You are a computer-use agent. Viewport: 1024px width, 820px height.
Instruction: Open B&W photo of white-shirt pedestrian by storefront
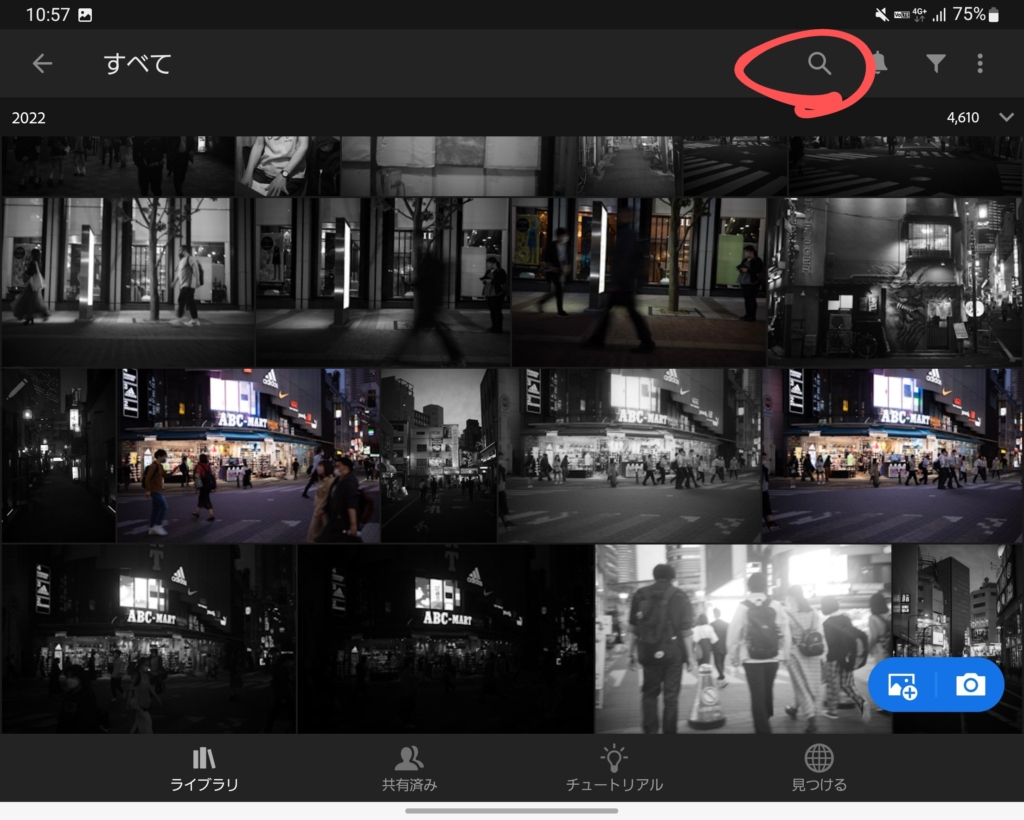[x=128, y=282]
